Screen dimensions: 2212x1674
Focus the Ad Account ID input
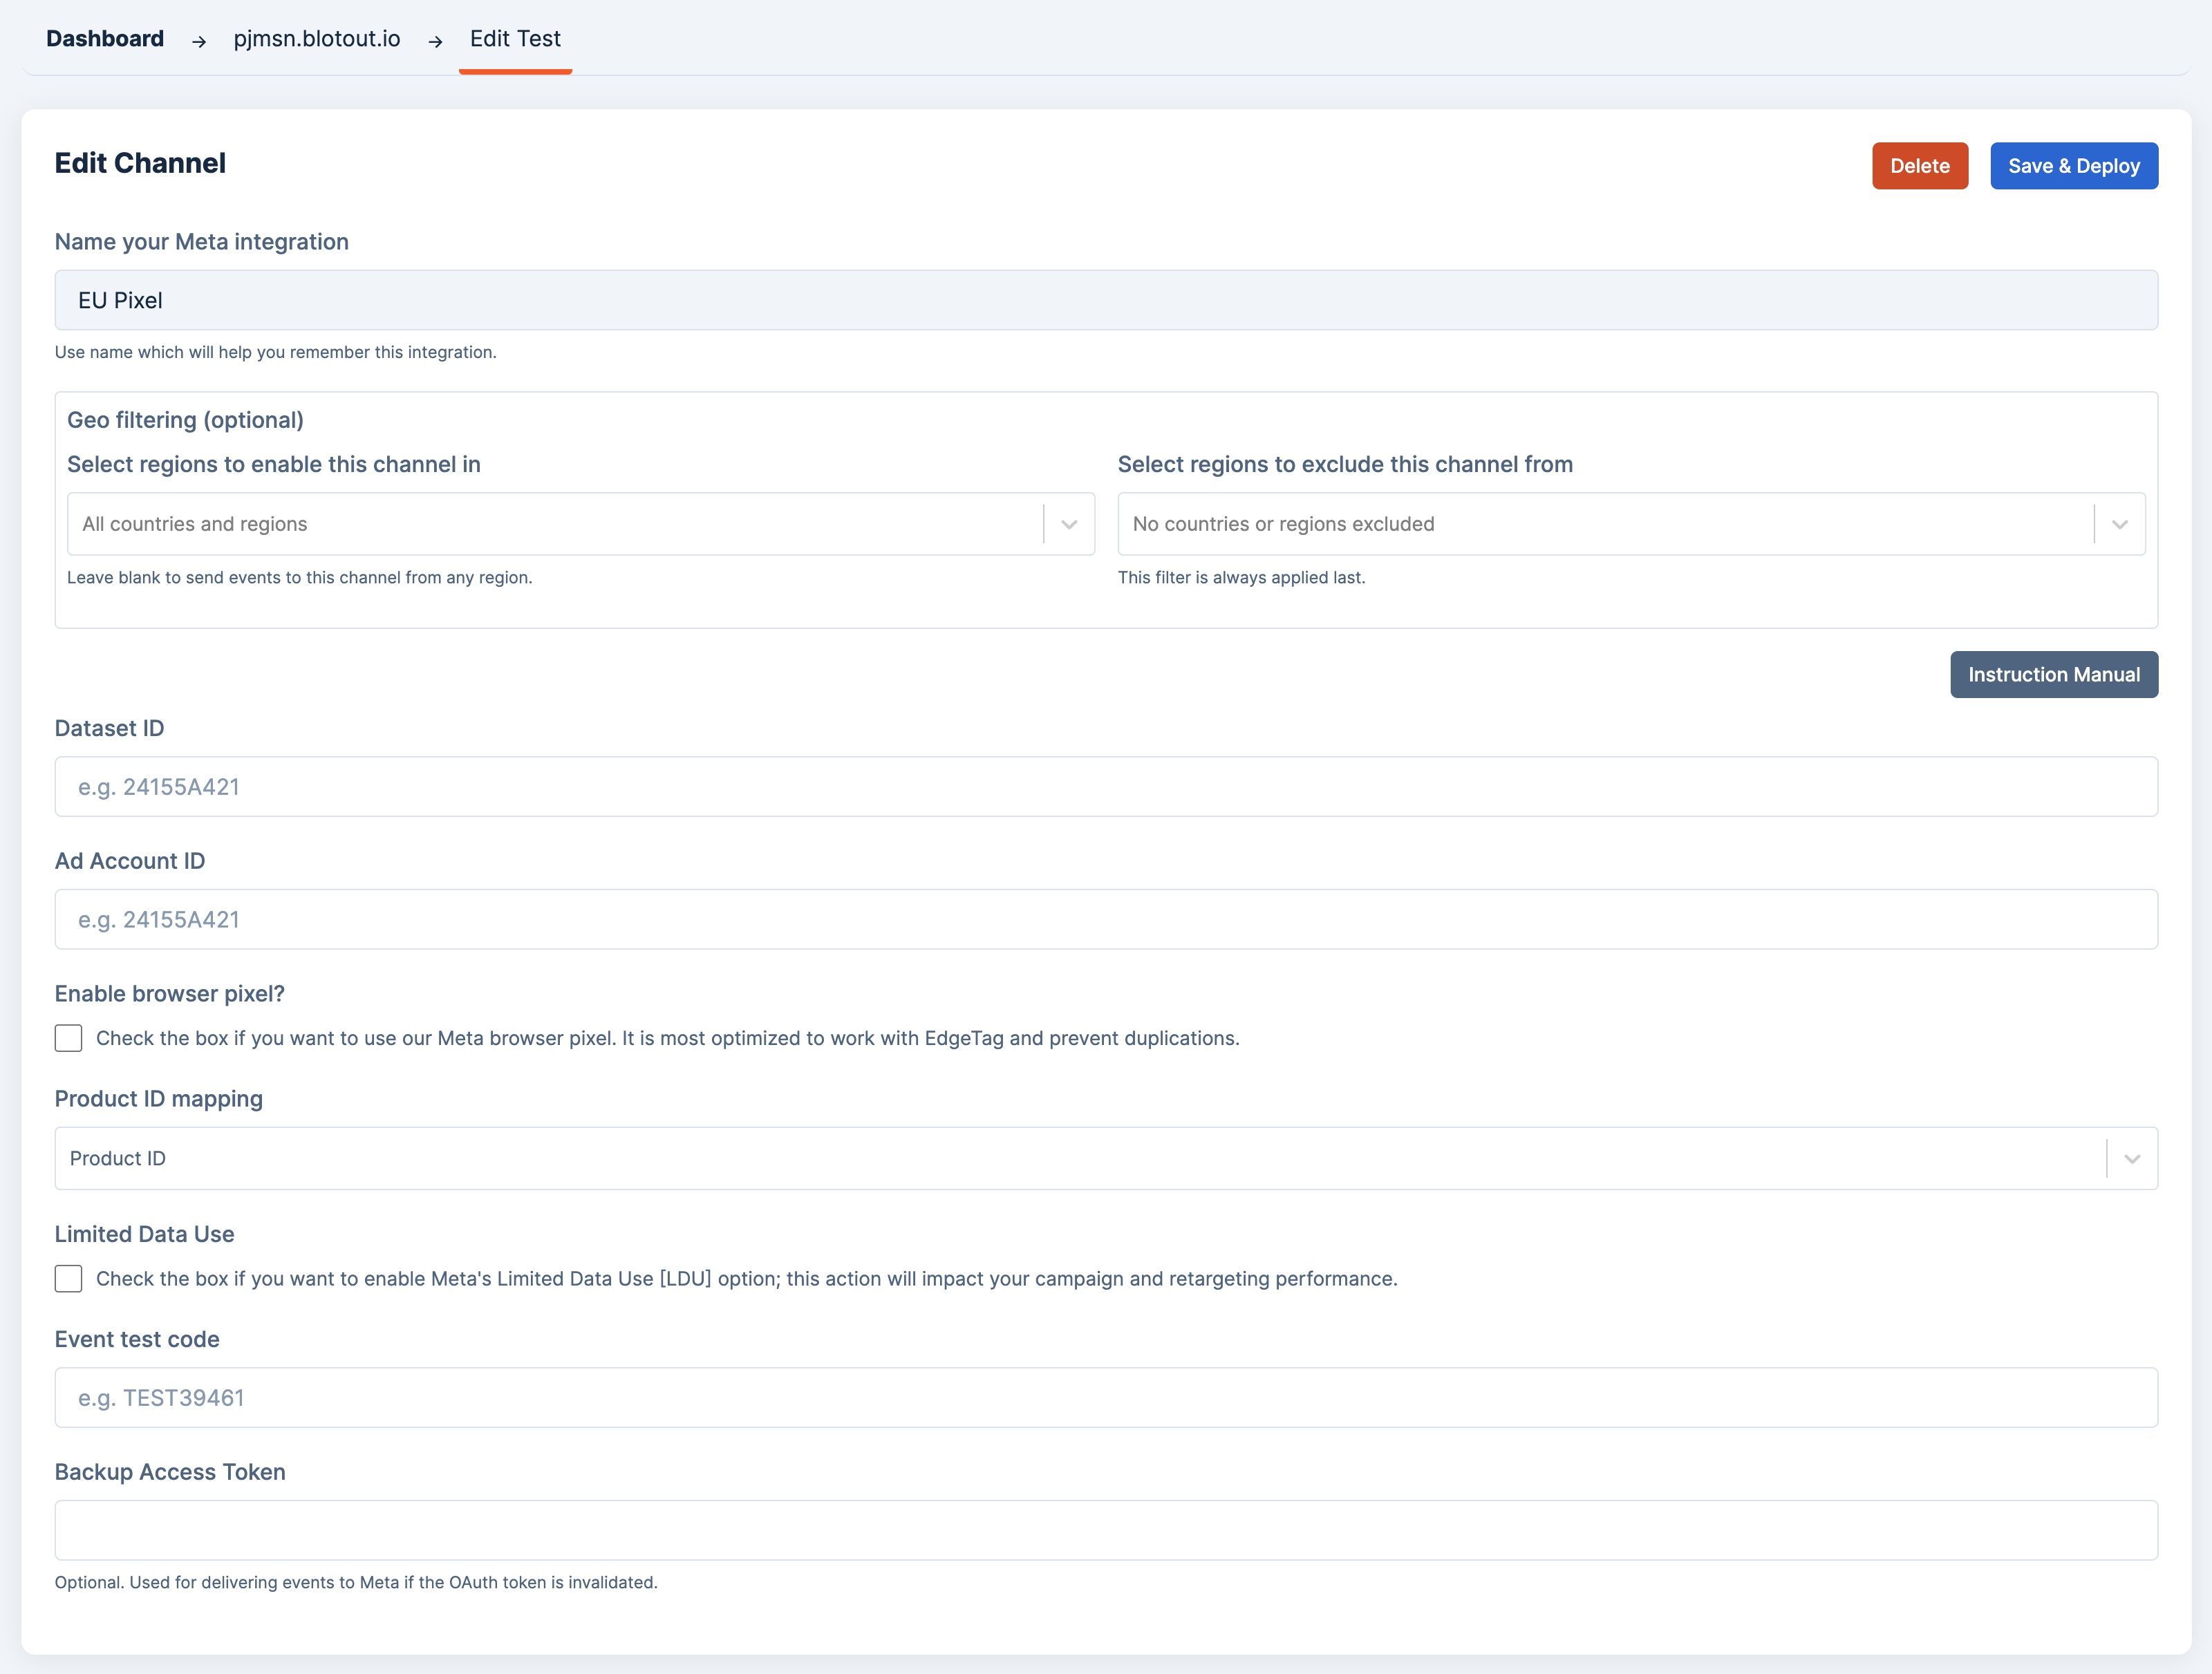(1105, 920)
